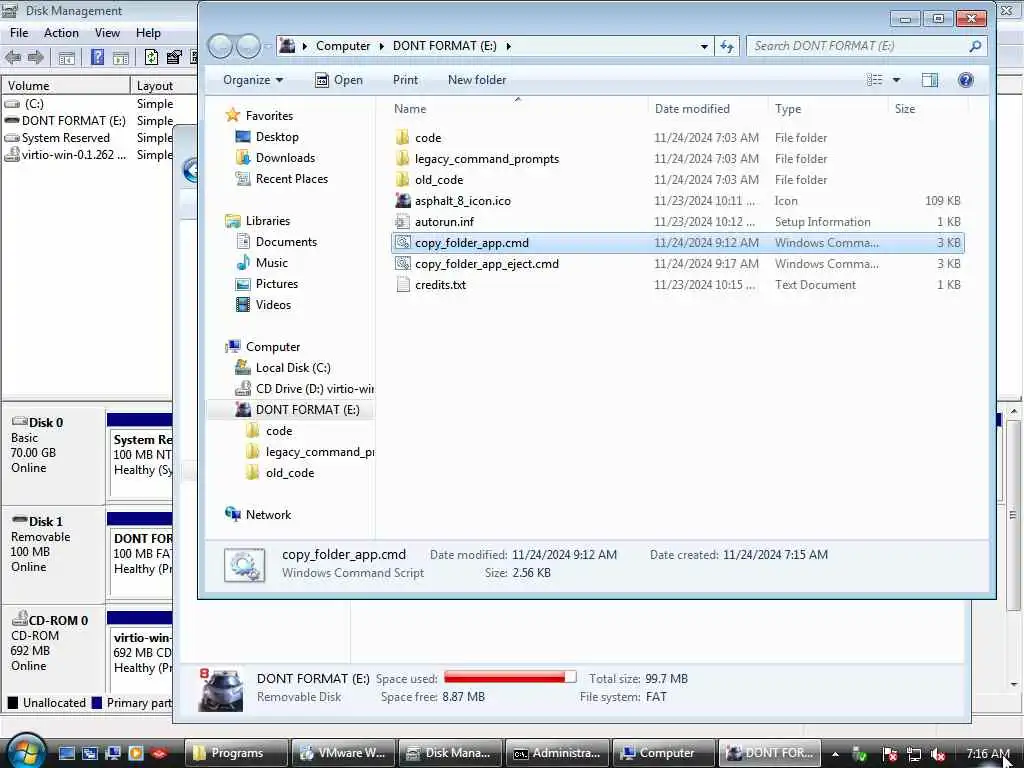Viewport: 1024px width, 768px height.
Task: Create a New folder
Action: point(477,80)
